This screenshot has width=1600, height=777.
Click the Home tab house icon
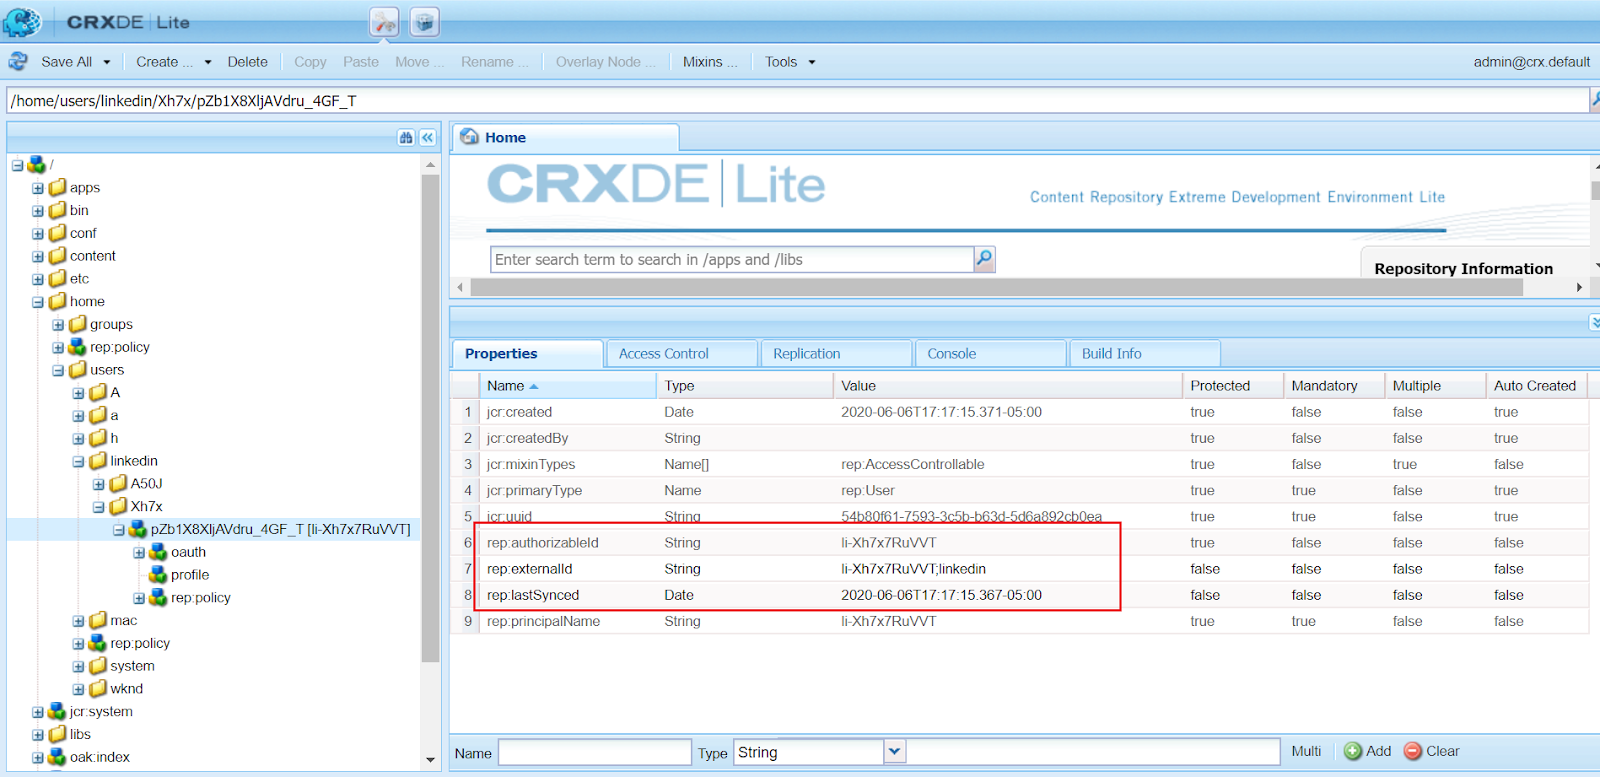469,137
